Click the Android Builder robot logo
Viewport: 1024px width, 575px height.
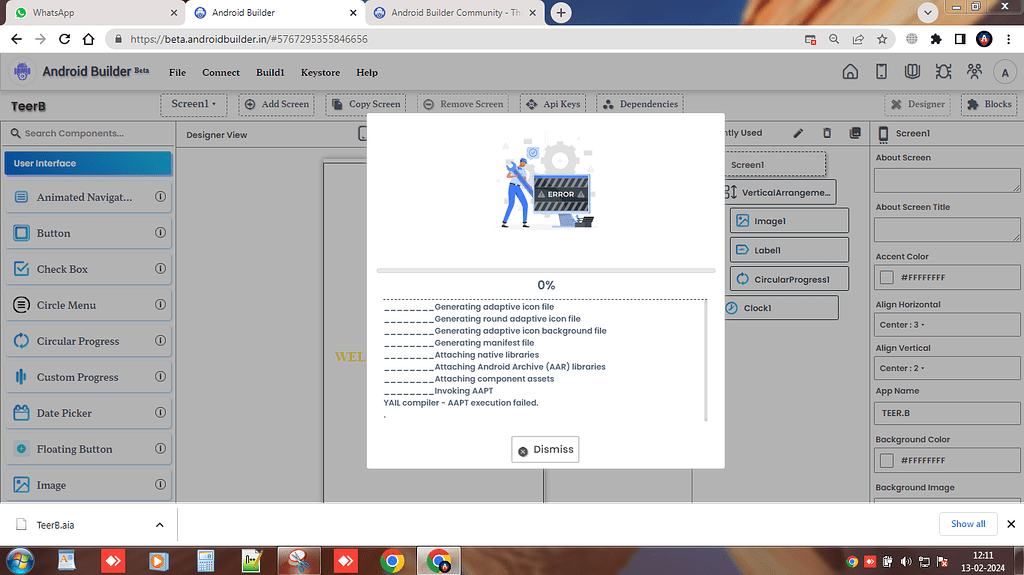pyautogui.click(x=22, y=72)
